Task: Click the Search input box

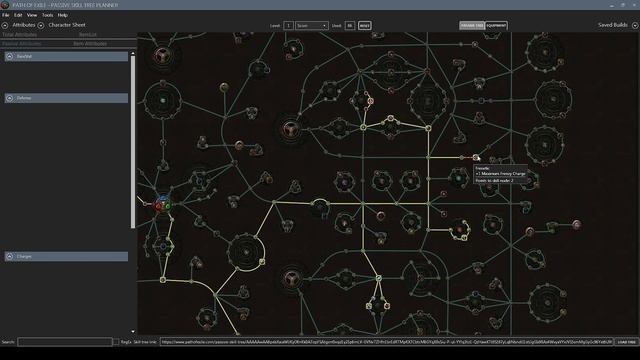Action: click(64, 342)
